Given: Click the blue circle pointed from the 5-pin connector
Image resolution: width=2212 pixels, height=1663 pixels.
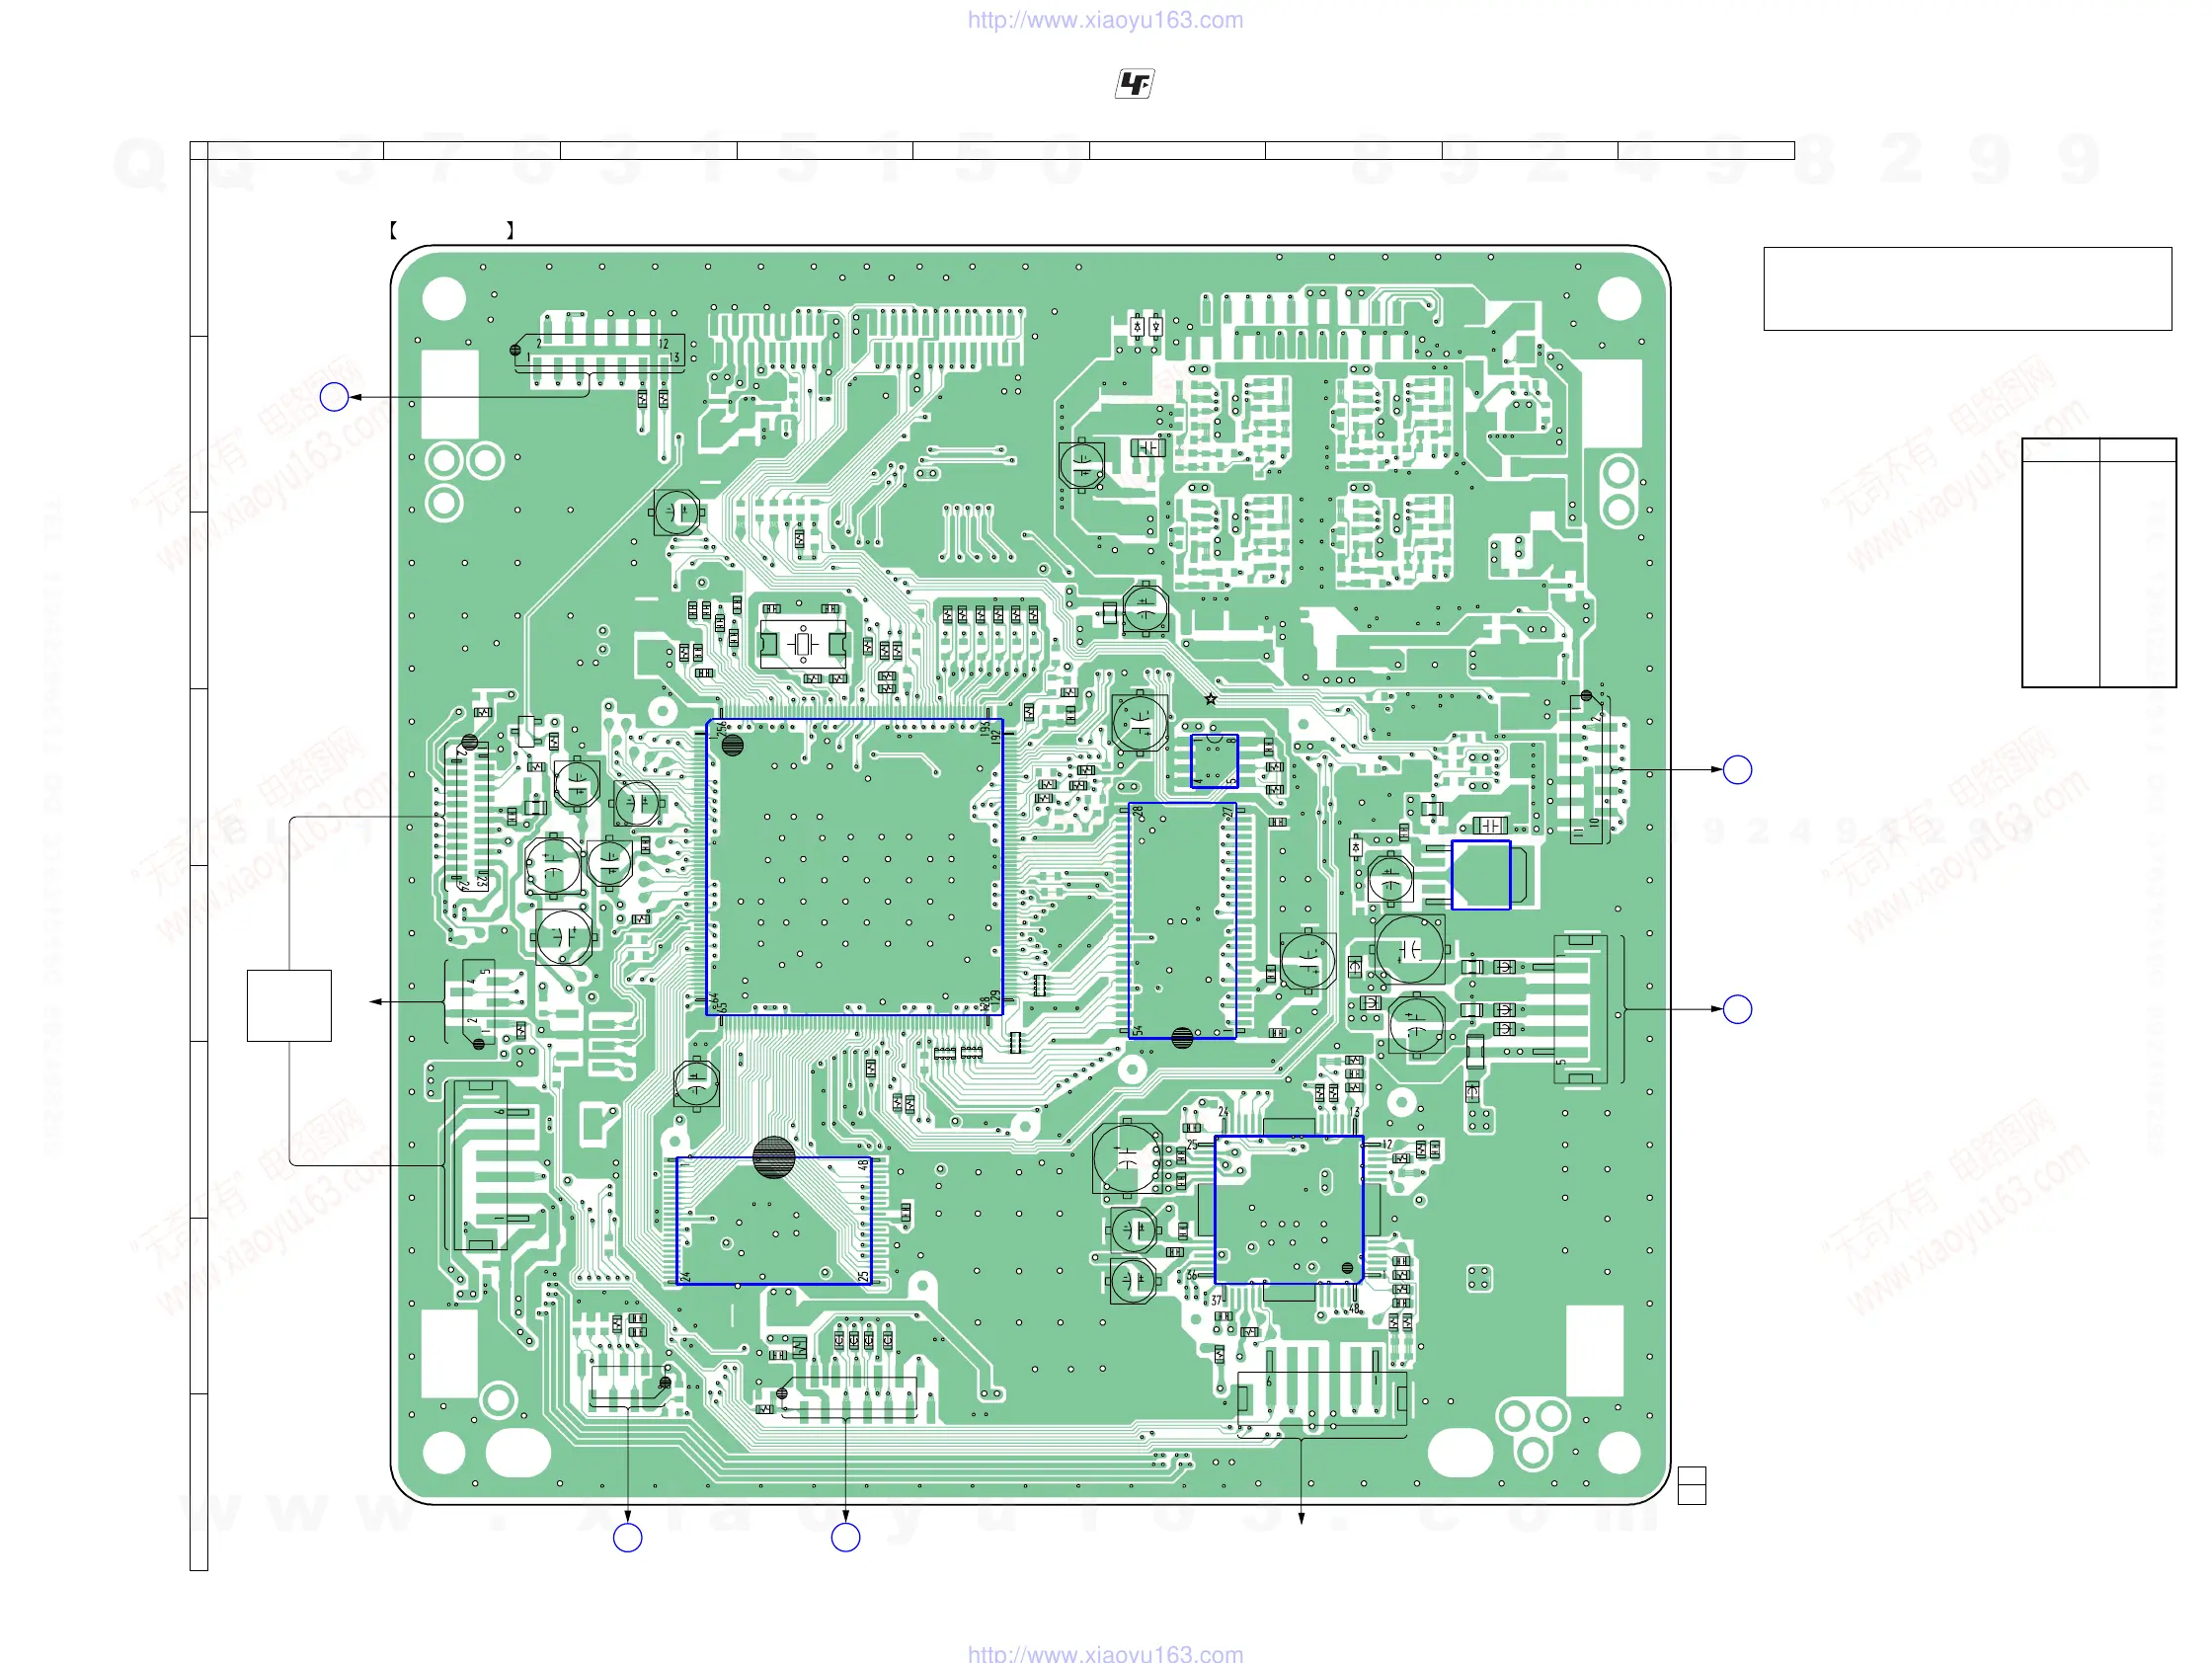Looking at the screenshot, I should point(1737,1009).
